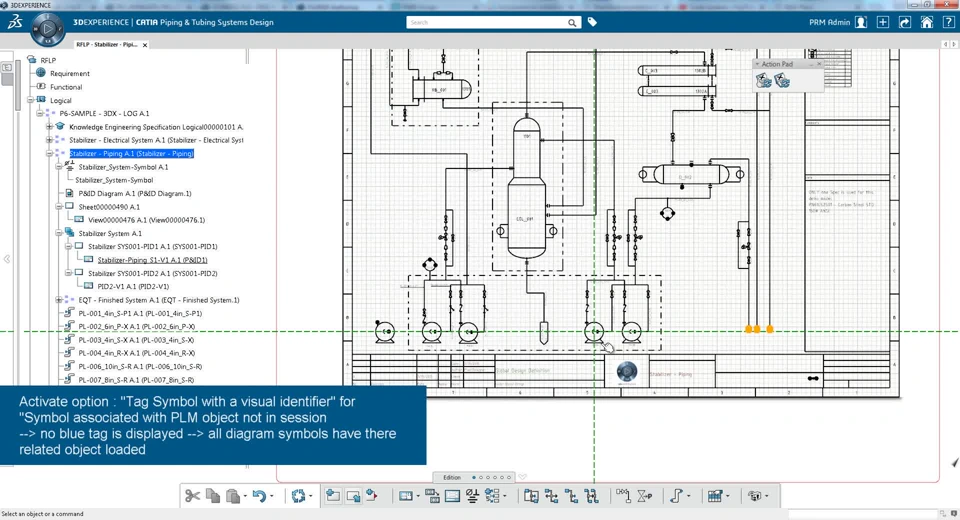The image size is (960, 520).
Task: Click the route piping line tool icon
Action: [676, 496]
